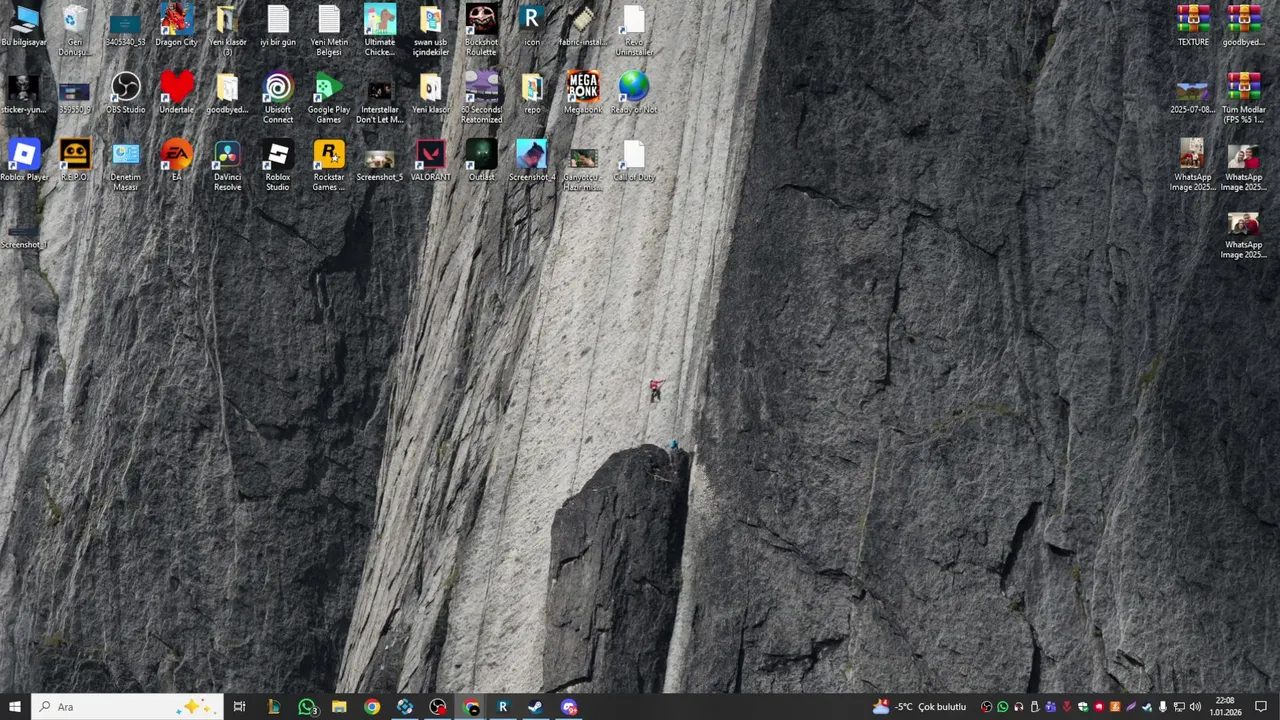Viewport: 1280px width, 720px height.
Task: Select the VALORANT desktop shortcut
Action: click(431, 161)
